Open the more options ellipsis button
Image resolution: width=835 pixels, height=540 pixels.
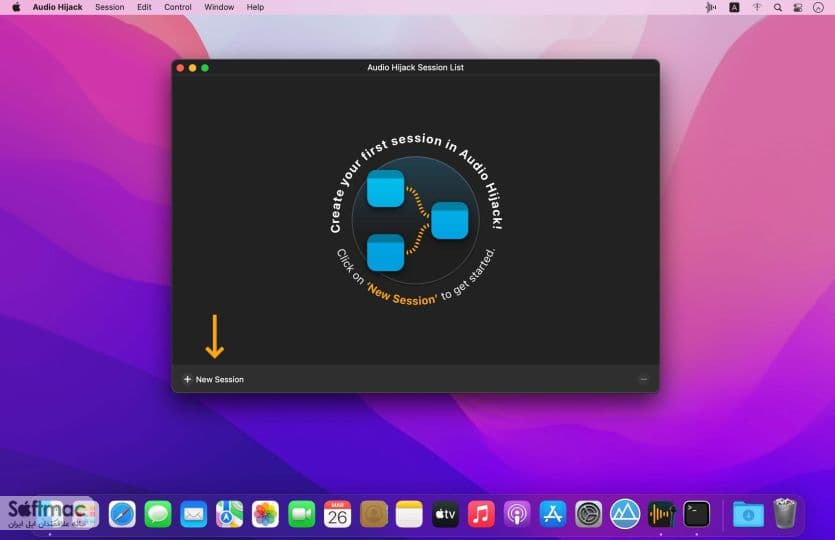(643, 379)
